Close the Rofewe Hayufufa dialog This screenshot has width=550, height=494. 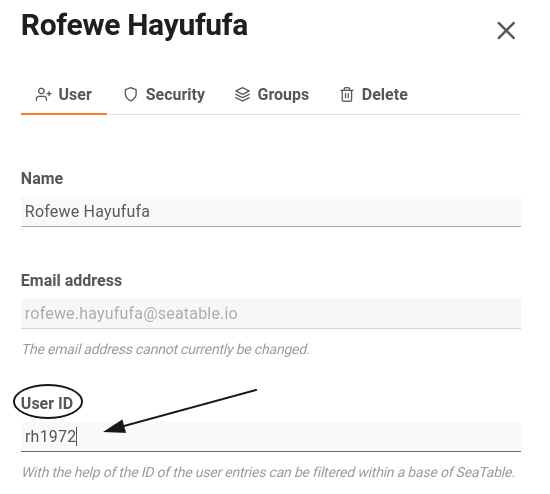tap(506, 31)
